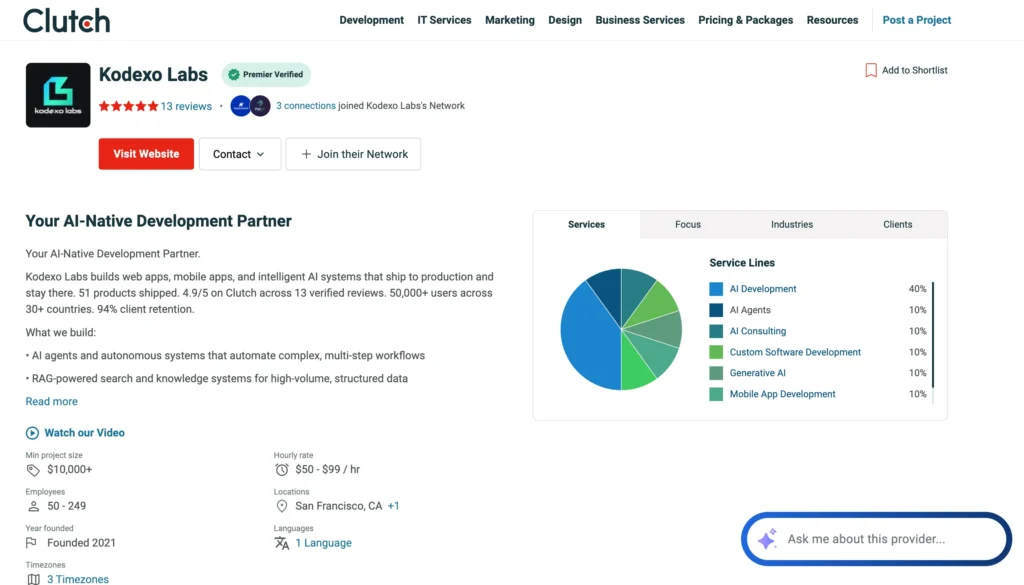Viewport: 1024px width, 585px height.
Task: Click the Clutch logo
Action: click(x=66, y=20)
